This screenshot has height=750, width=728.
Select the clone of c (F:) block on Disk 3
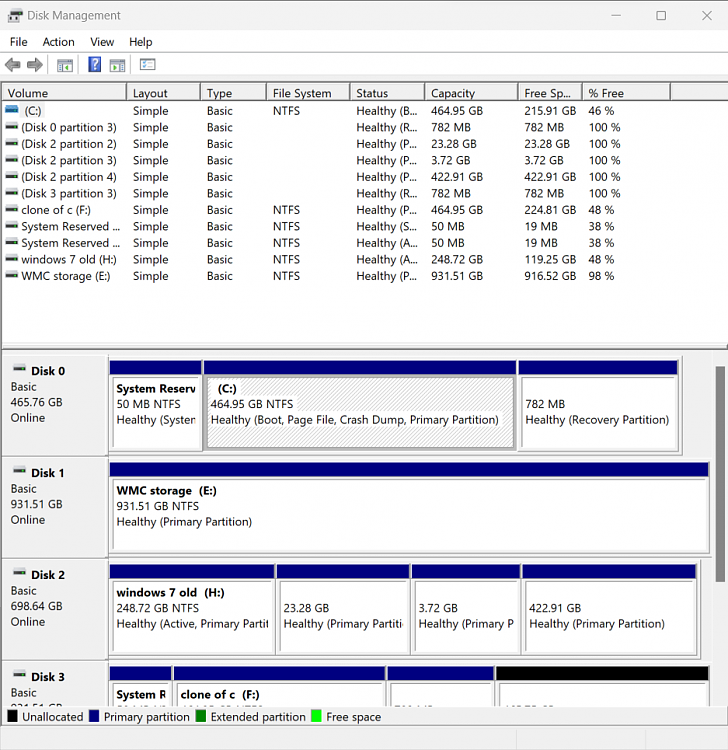[x=279, y=686]
